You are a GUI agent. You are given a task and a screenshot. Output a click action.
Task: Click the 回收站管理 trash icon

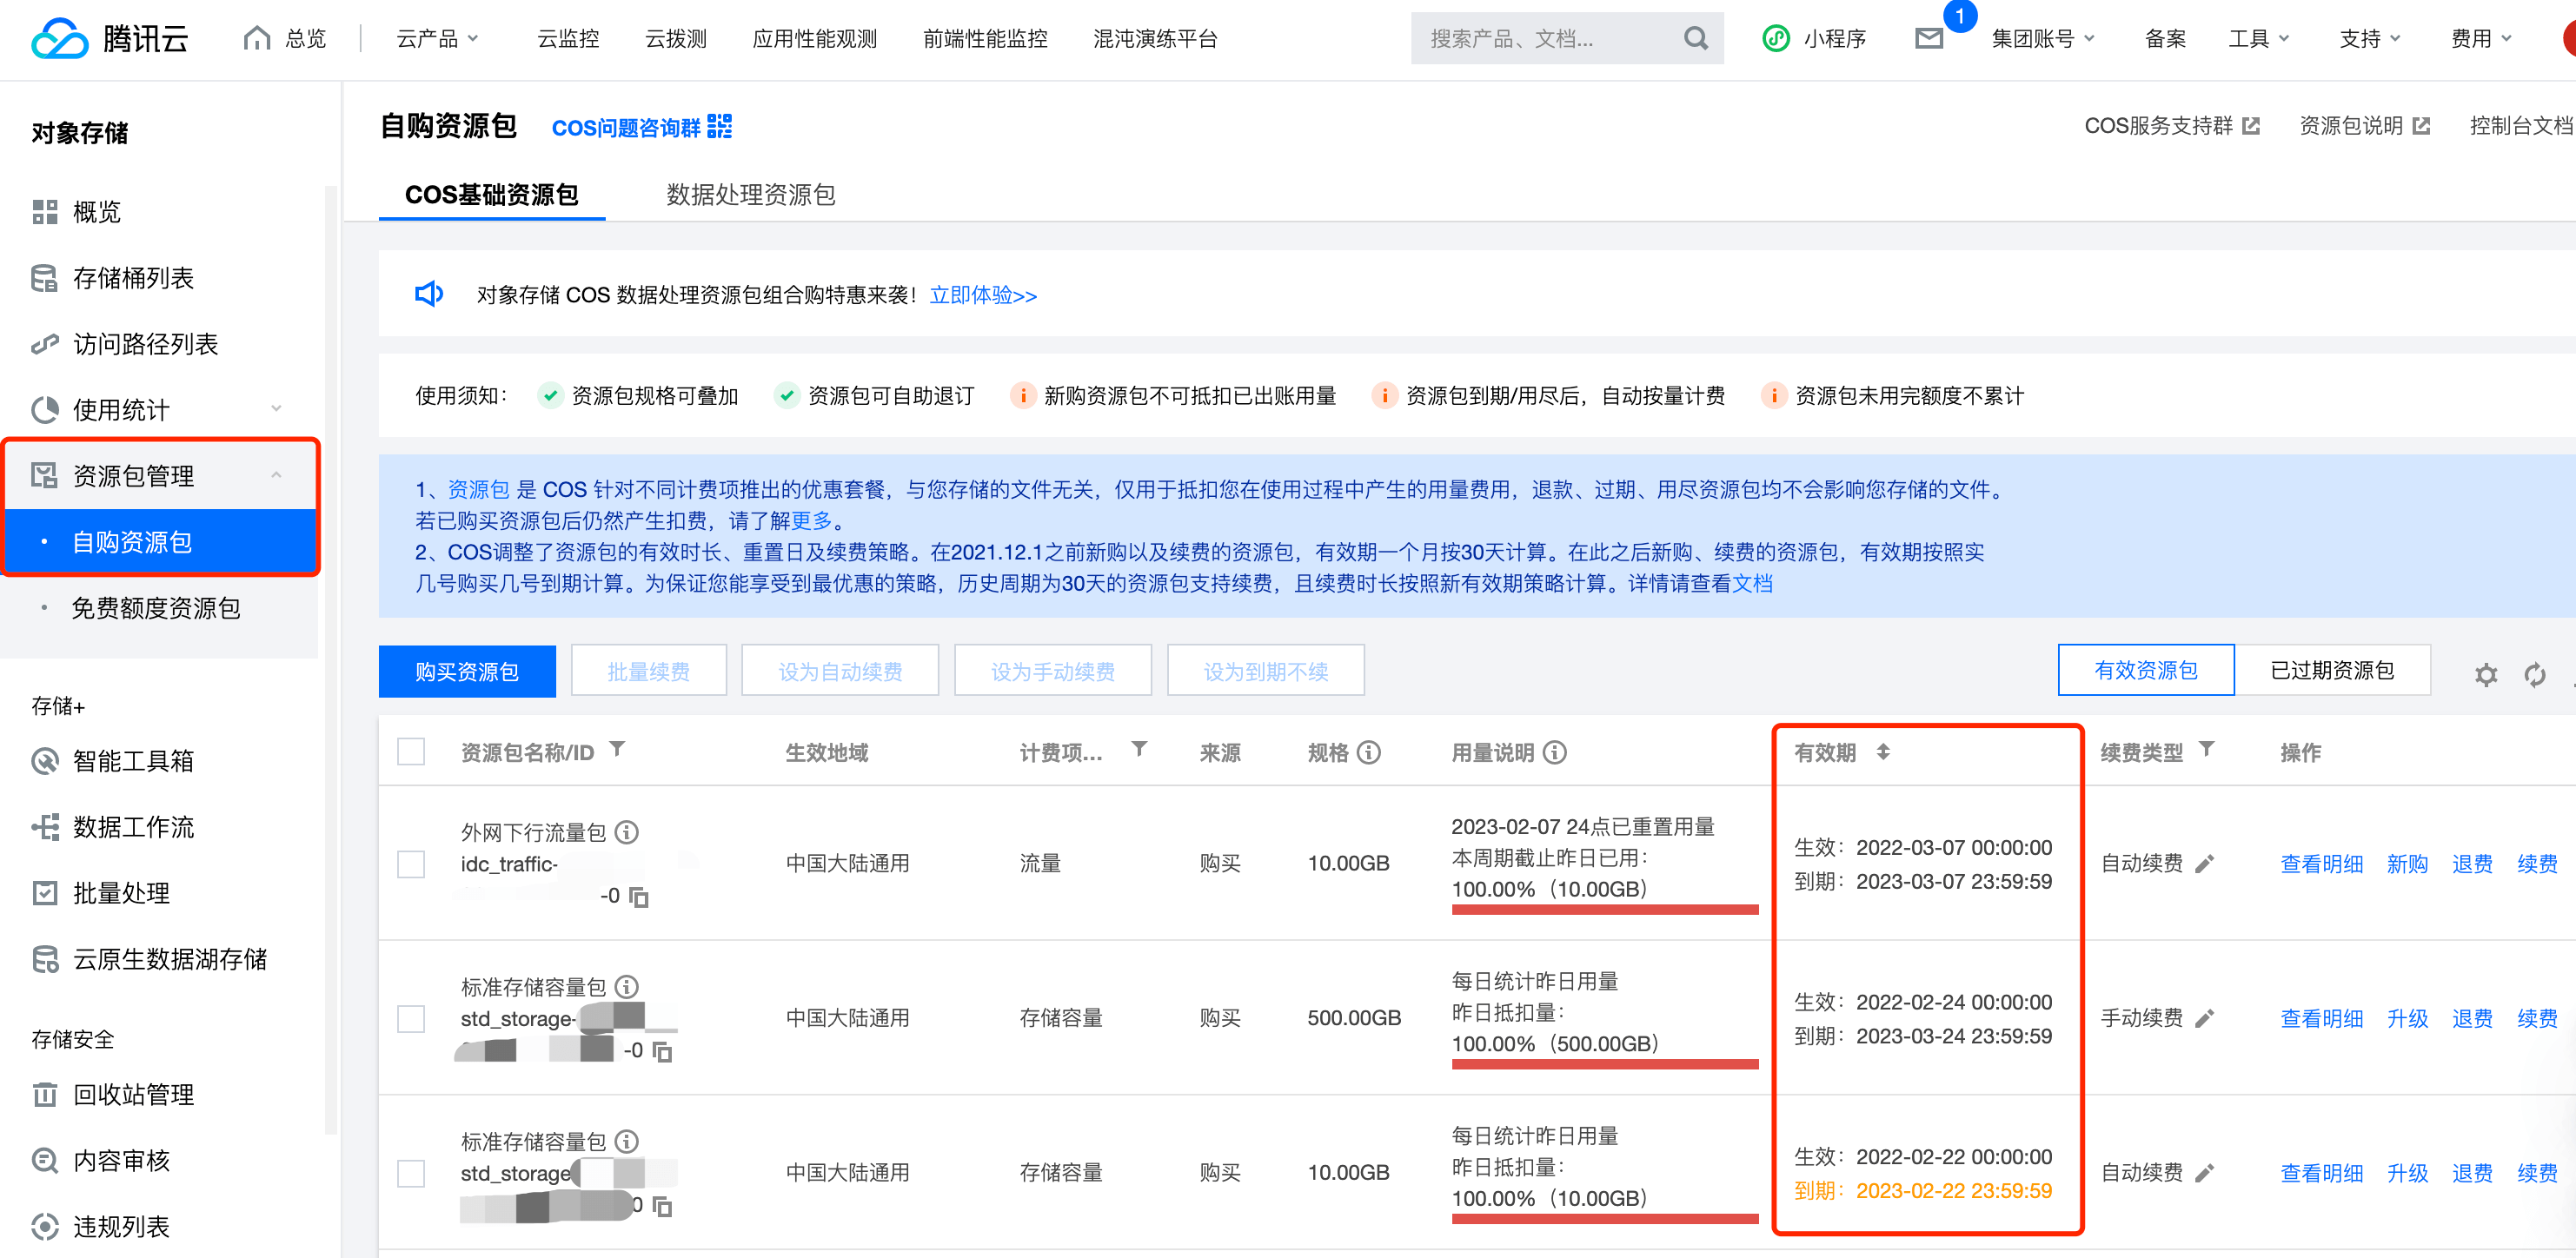point(45,1094)
